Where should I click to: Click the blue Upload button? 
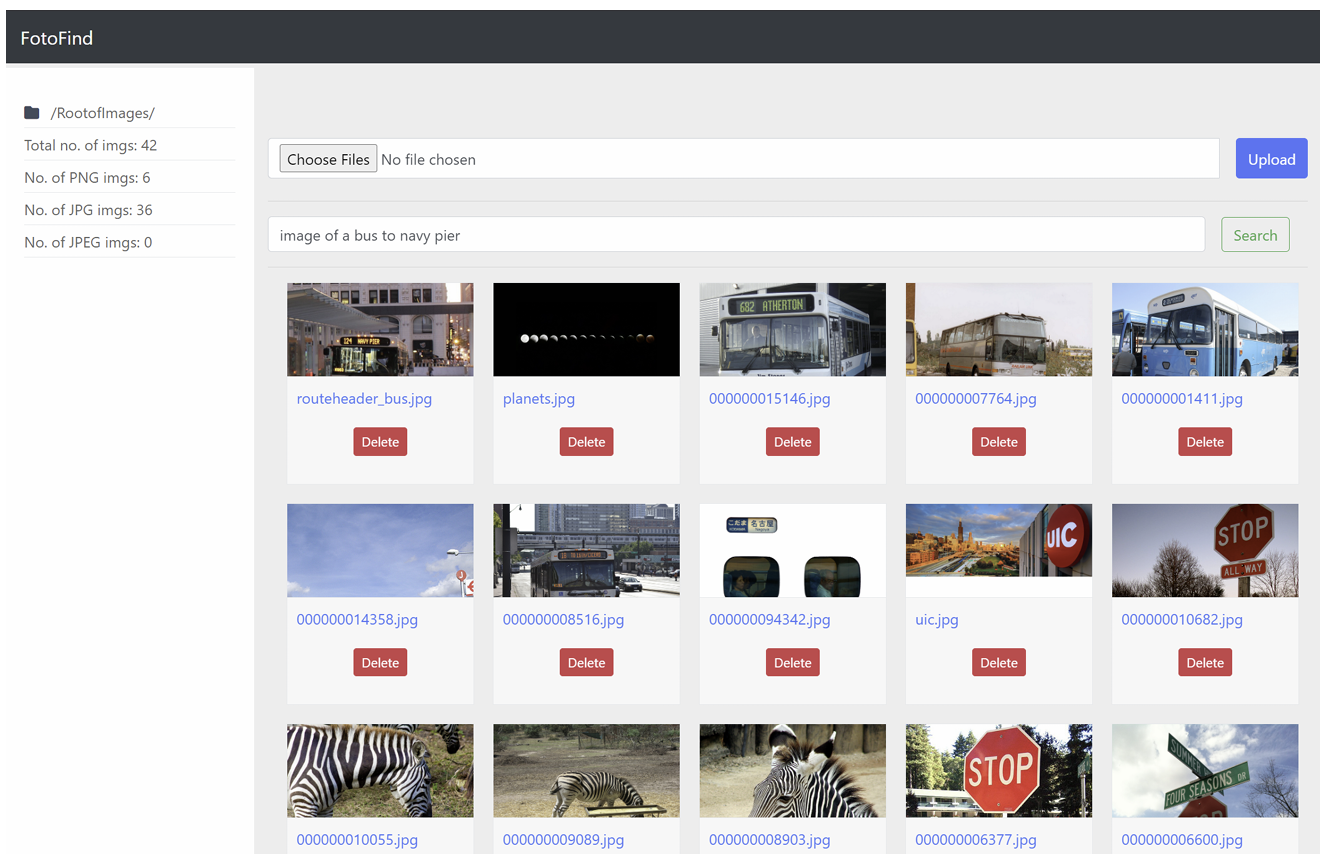tap(1271, 159)
